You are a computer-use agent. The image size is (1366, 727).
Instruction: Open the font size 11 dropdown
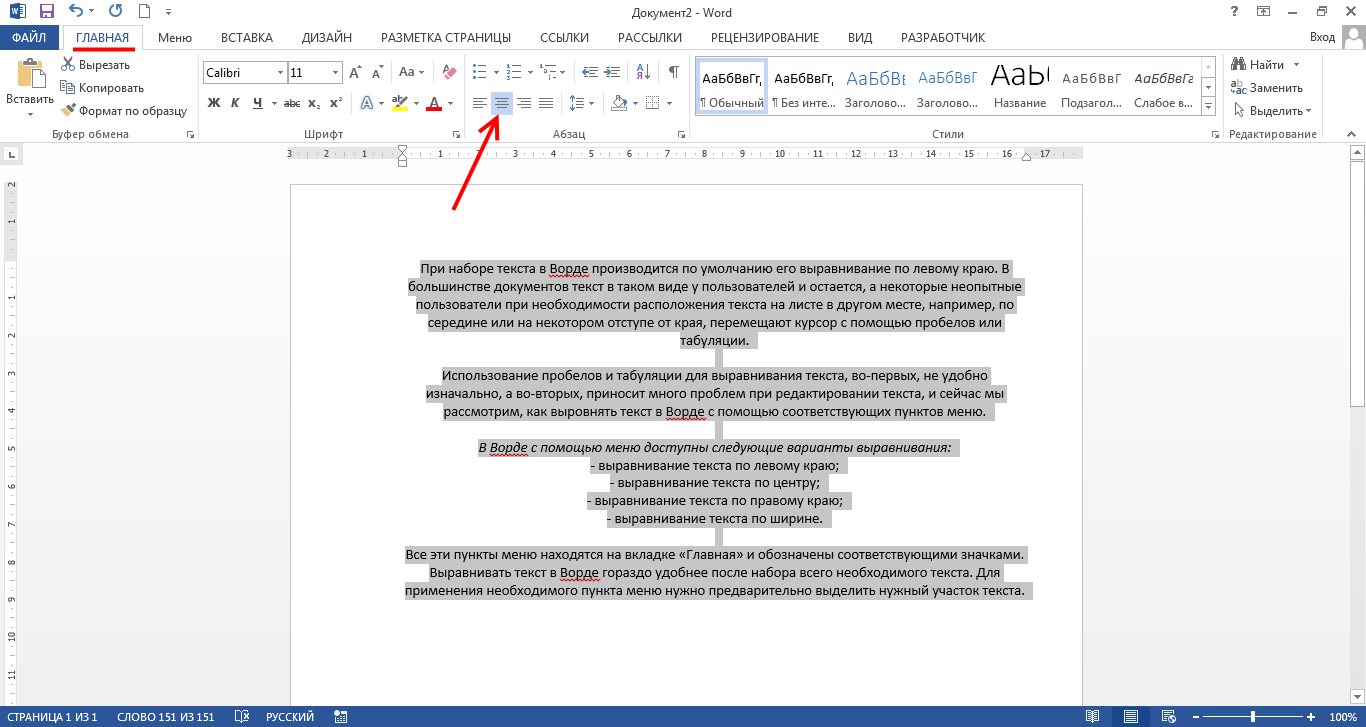335,73
